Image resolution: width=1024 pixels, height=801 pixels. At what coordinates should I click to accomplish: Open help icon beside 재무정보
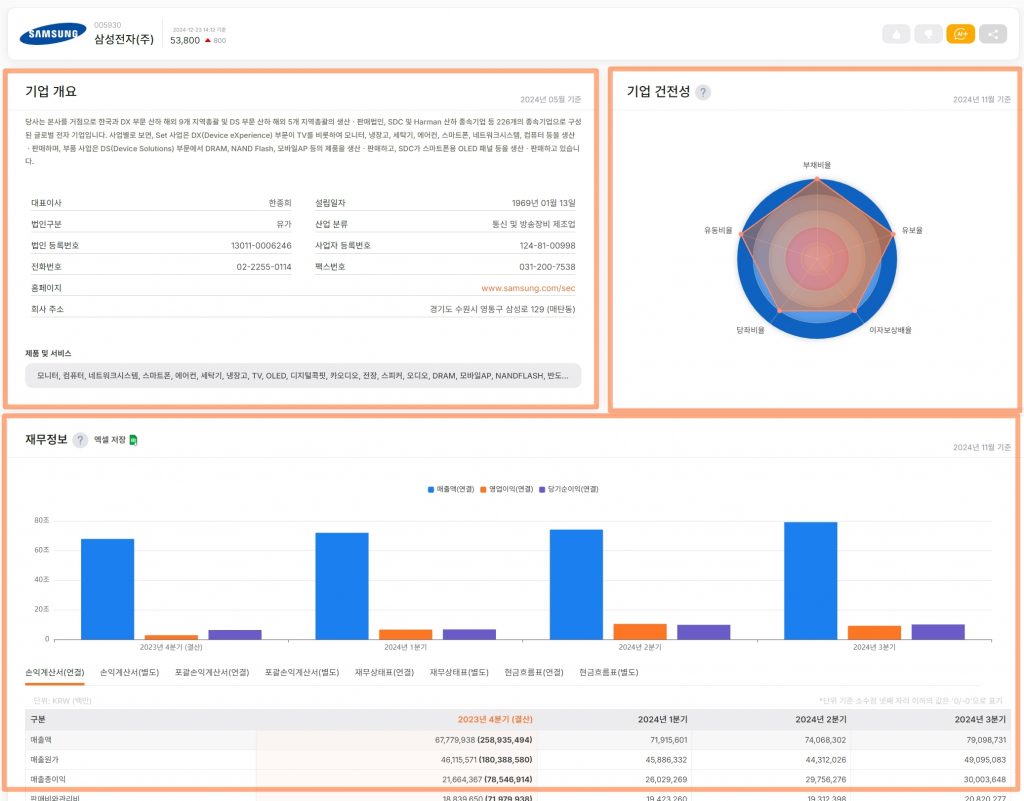point(80,440)
